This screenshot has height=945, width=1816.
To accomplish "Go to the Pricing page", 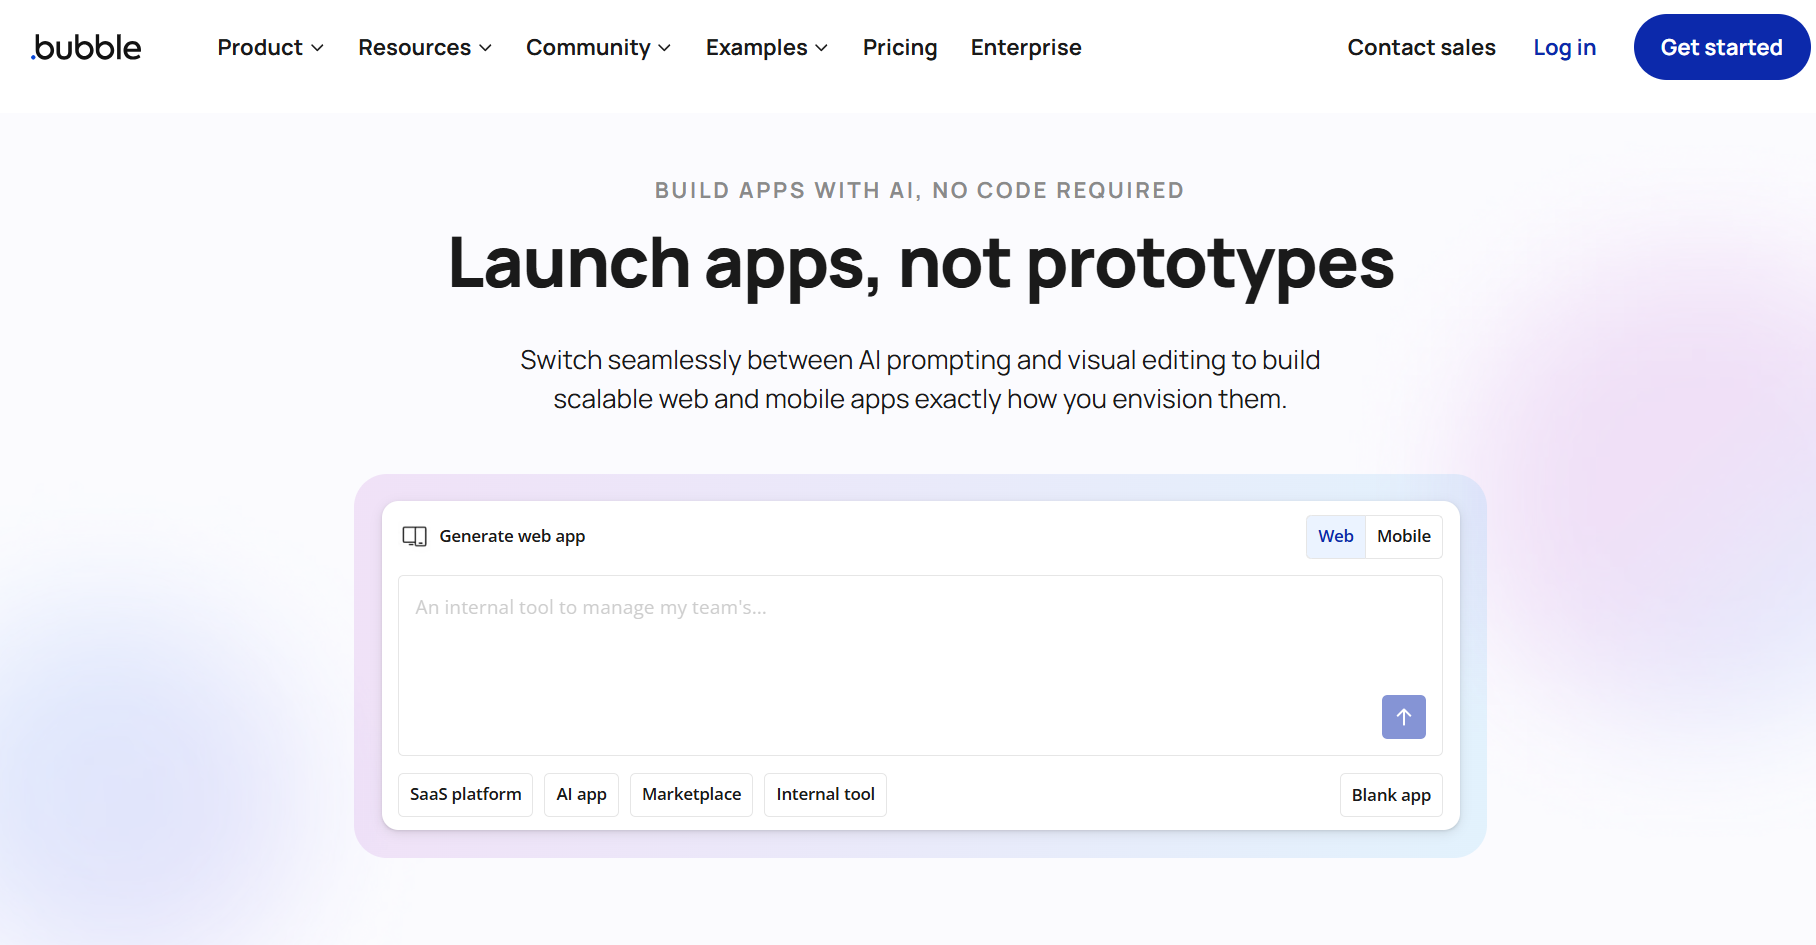I will tap(900, 47).
